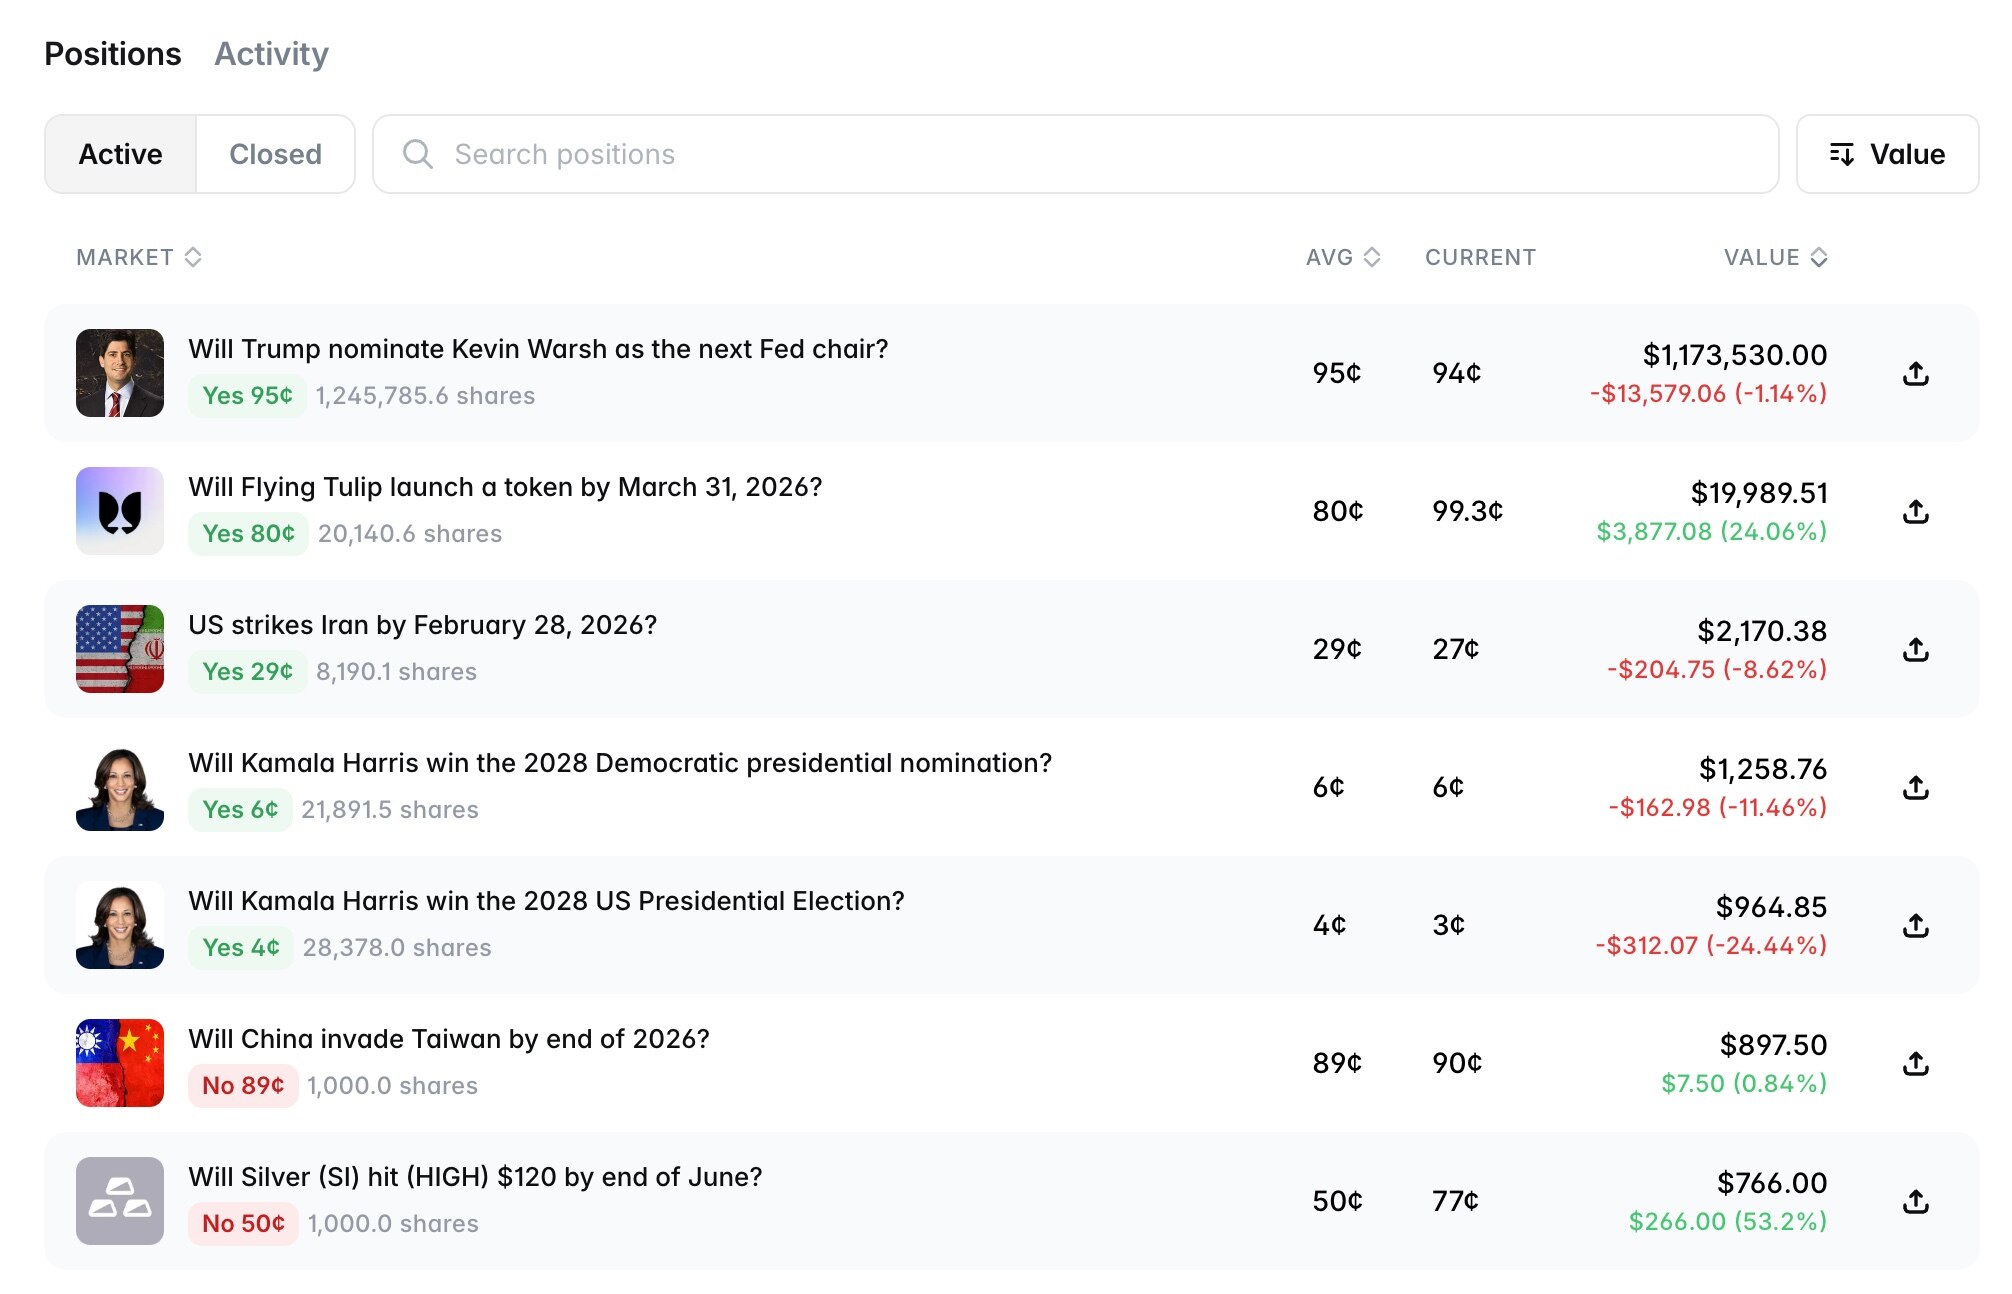Share the Silver $120 position
Image resolution: width=2012 pixels, height=1294 pixels.
point(1916,1200)
